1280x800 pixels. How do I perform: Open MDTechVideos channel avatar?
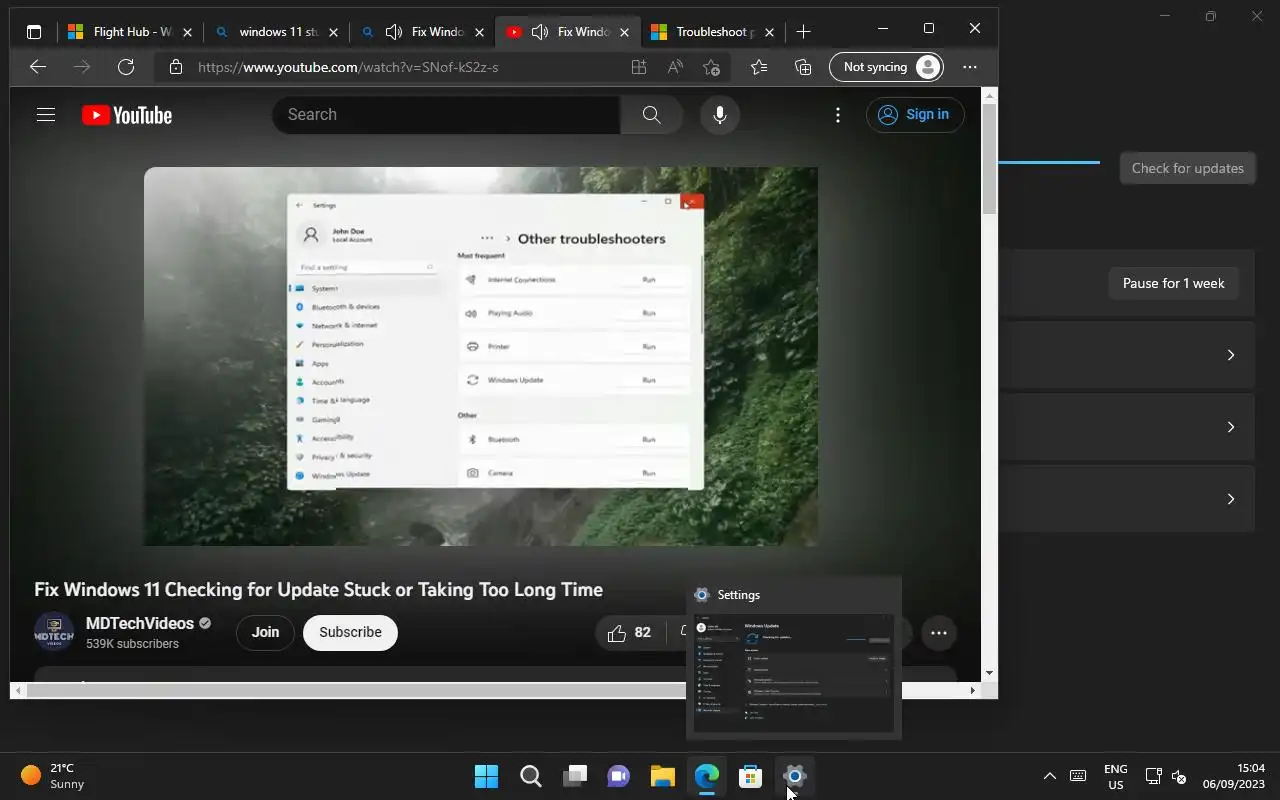tap(54, 632)
